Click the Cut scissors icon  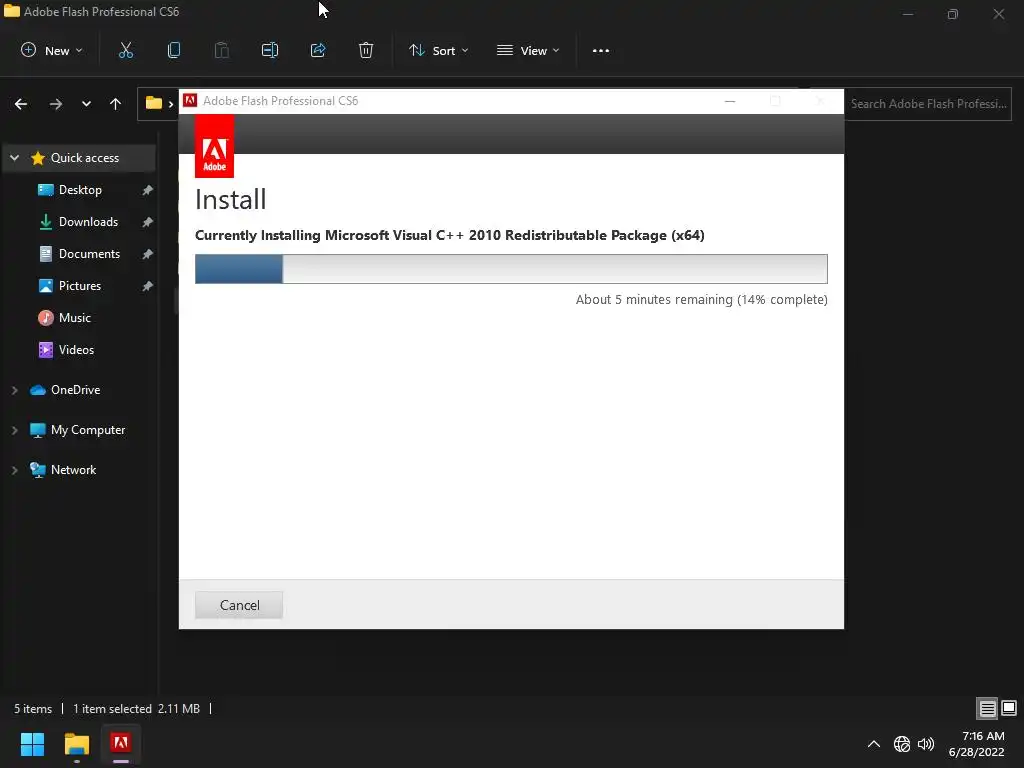[x=126, y=50]
